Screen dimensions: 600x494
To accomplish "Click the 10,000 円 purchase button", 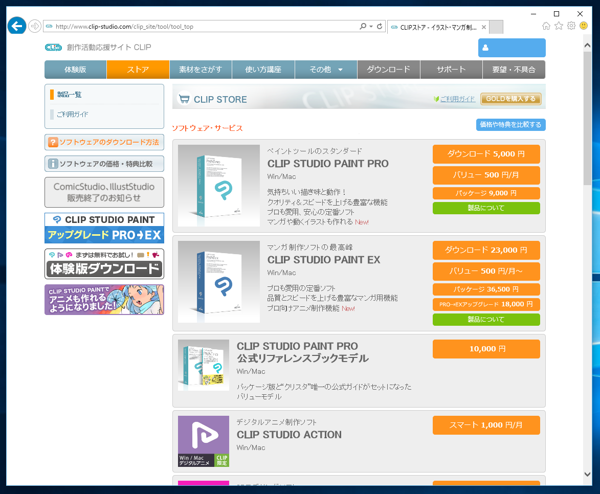I will (486, 349).
